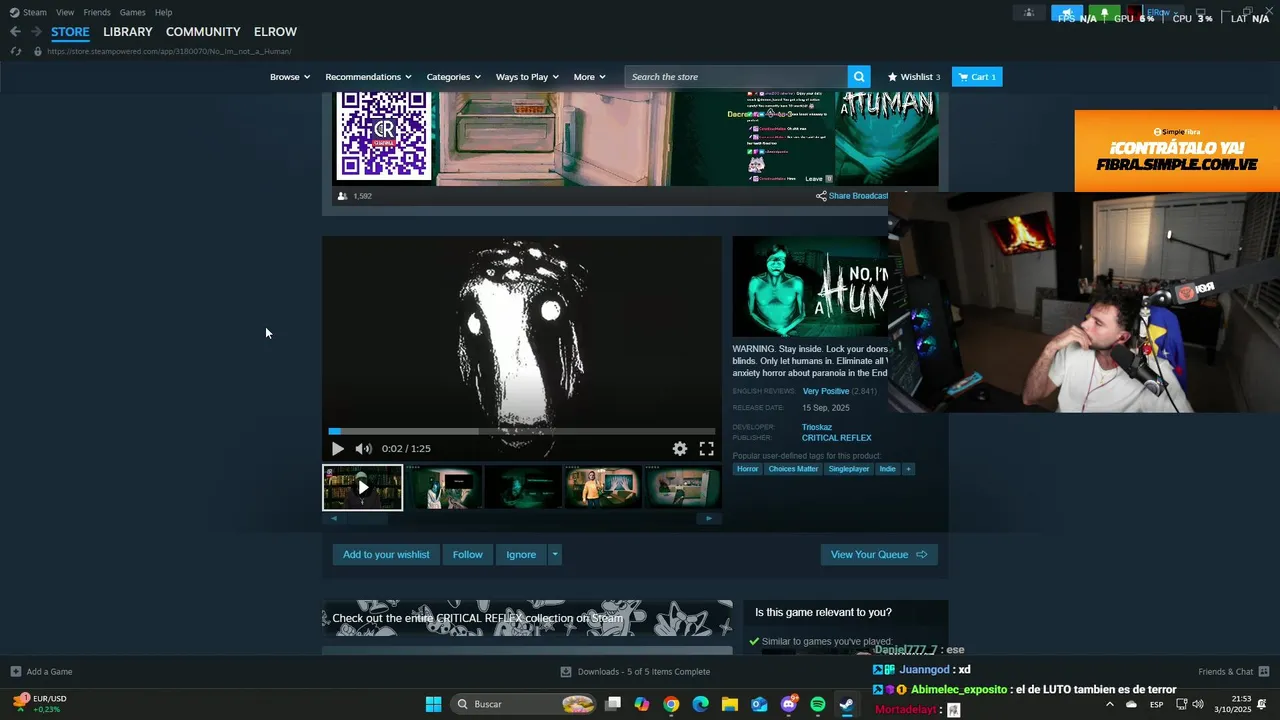Screen dimensions: 1280x720
Task: Switch to the LIBRARY tab
Action: (128, 32)
